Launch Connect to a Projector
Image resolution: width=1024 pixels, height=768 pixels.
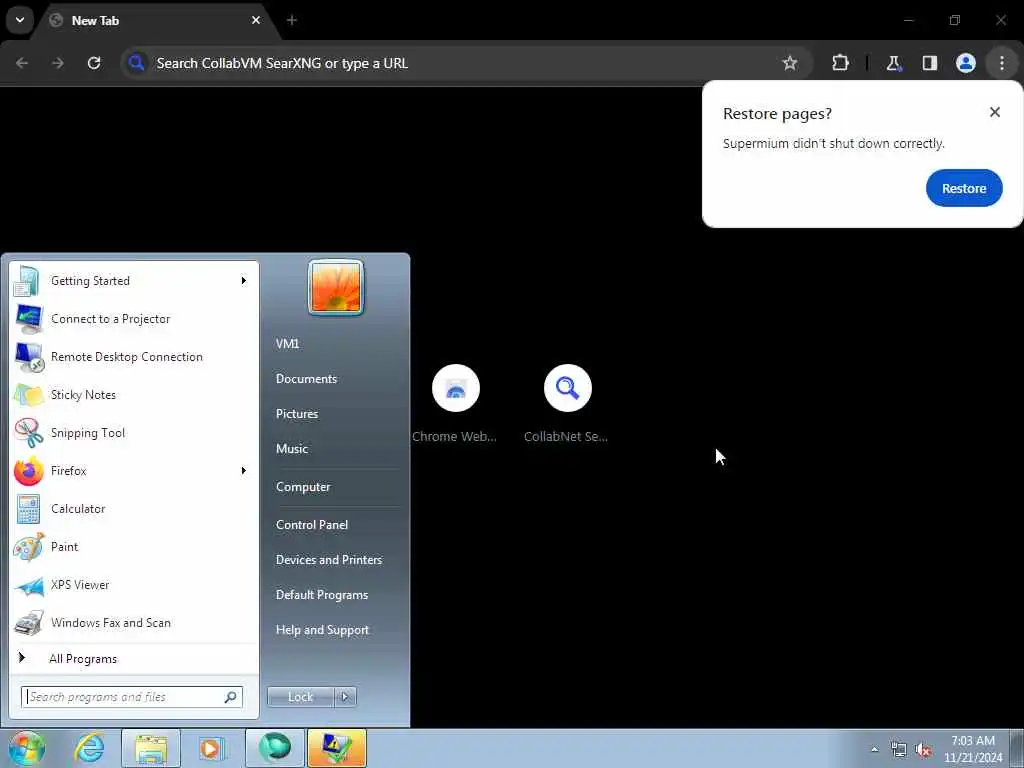pyautogui.click(x=135, y=319)
